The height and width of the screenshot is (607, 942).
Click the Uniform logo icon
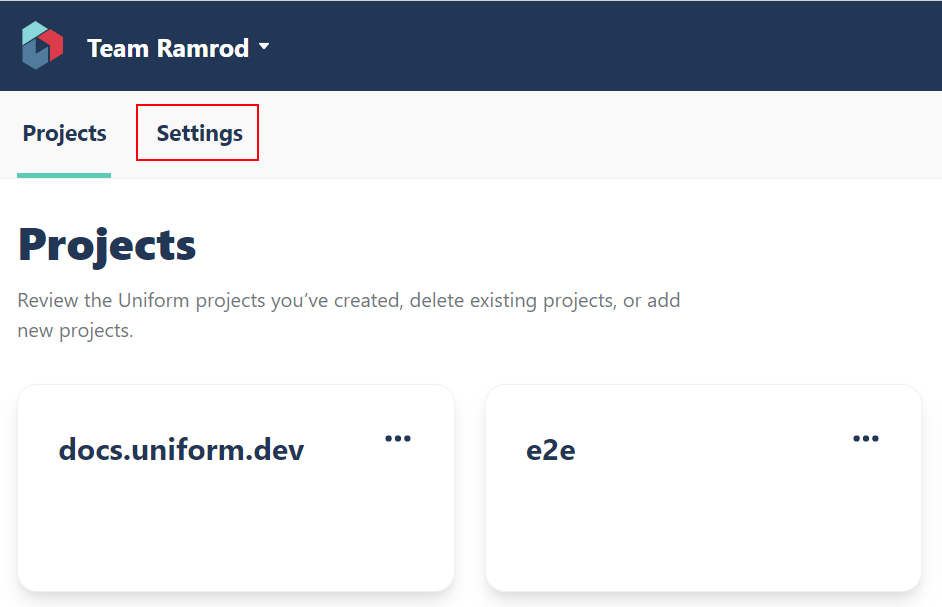point(42,46)
